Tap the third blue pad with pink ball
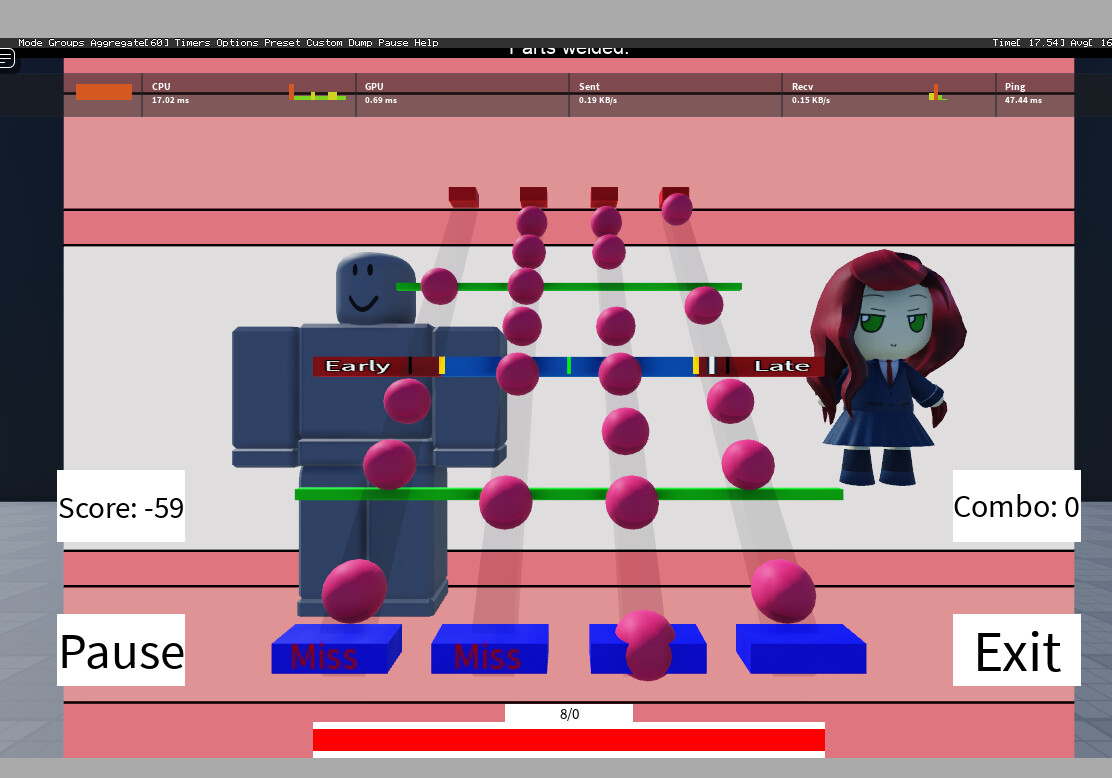 (647, 652)
